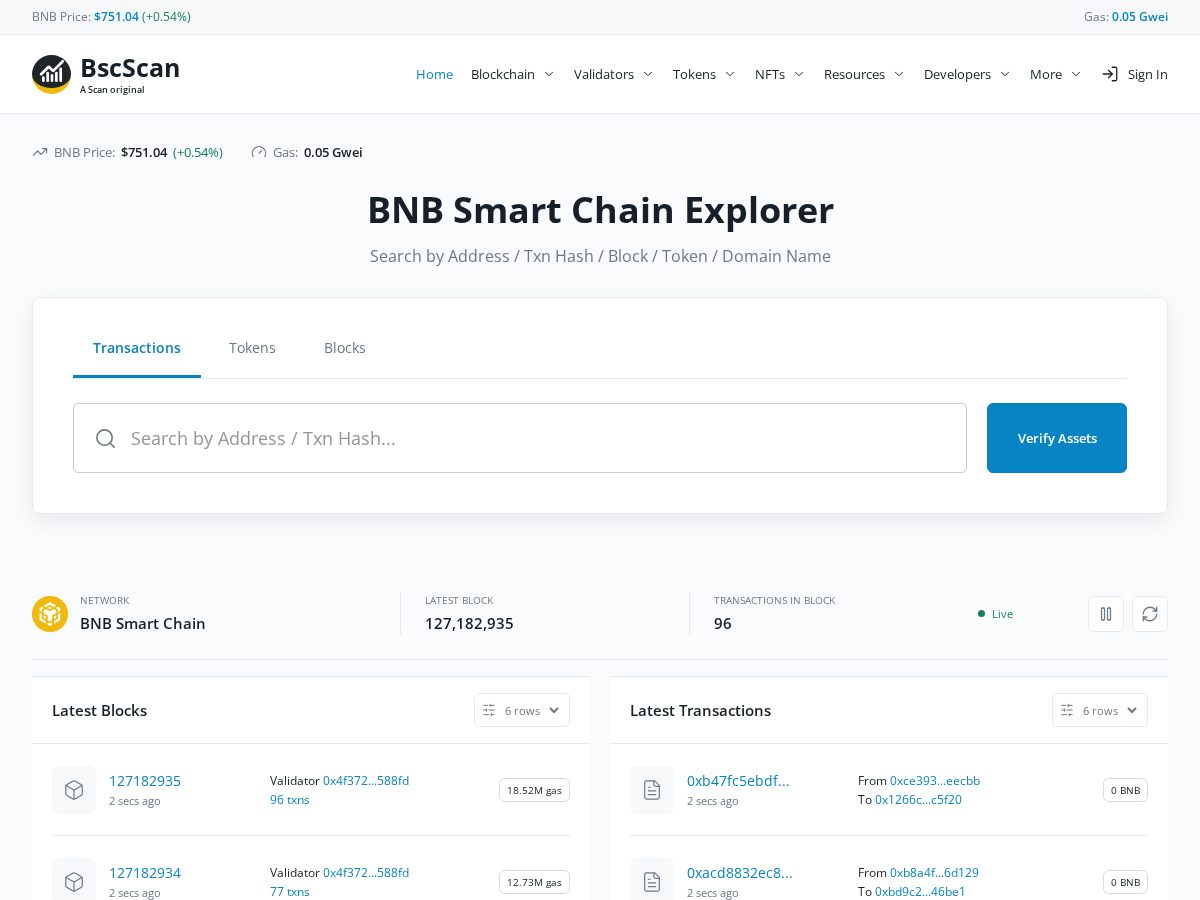The height and width of the screenshot is (900, 1200).
Task: Expand the Developers nav menu
Action: [967, 74]
